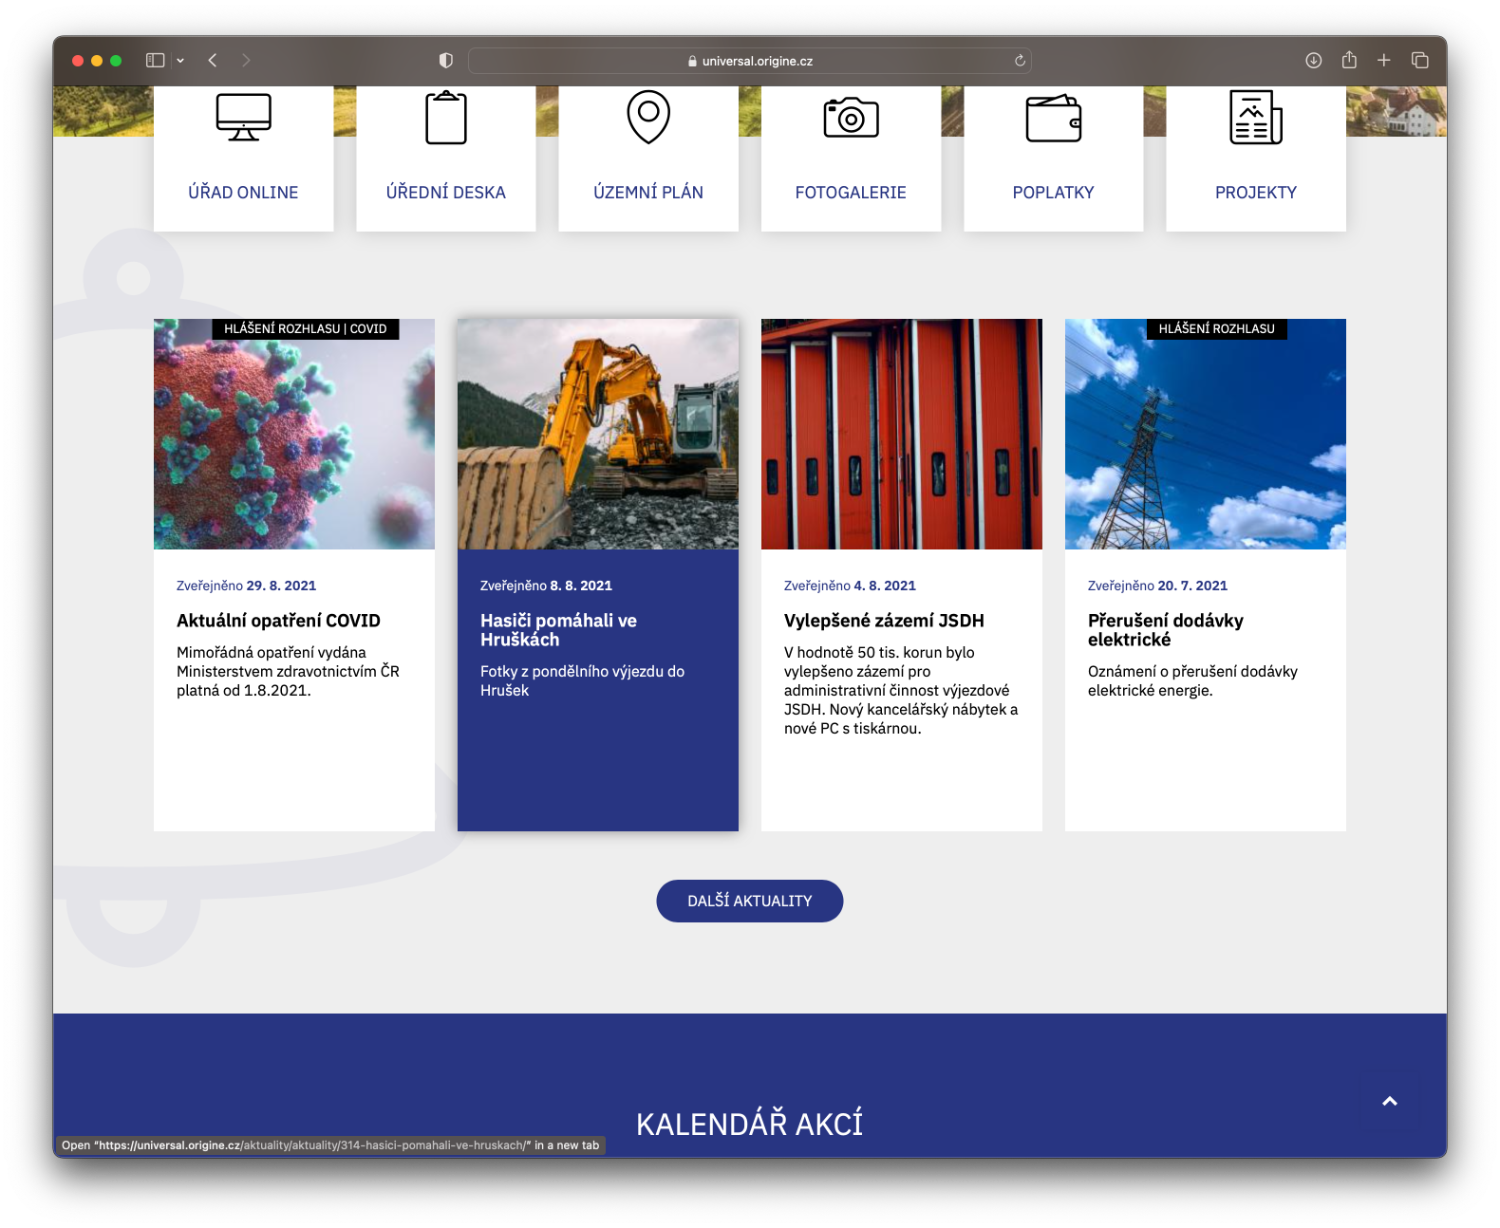Select the Hlášení rozhlasu | COVID tag
Image resolution: width=1500 pixels, height=1228 pixels.
305,329
